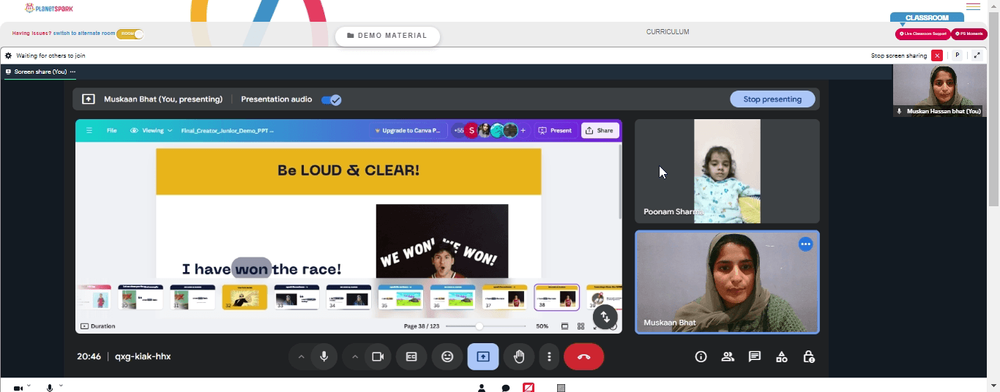Click the P button next to stop sharing
The image size is (1000, 392).
pos(957,55)
